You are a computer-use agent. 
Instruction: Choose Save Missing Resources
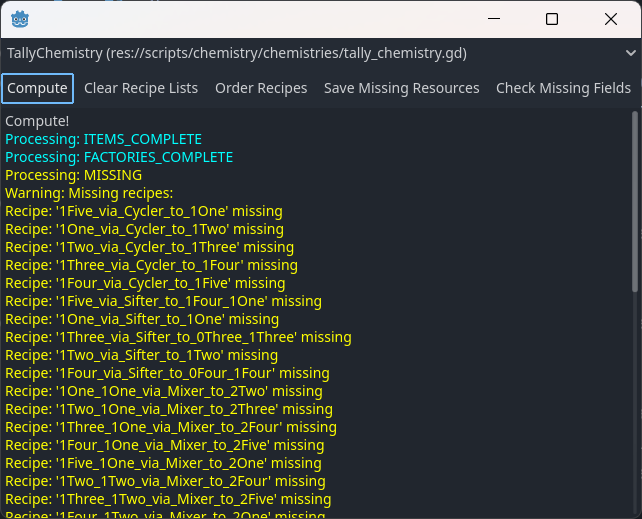(402, 88)
